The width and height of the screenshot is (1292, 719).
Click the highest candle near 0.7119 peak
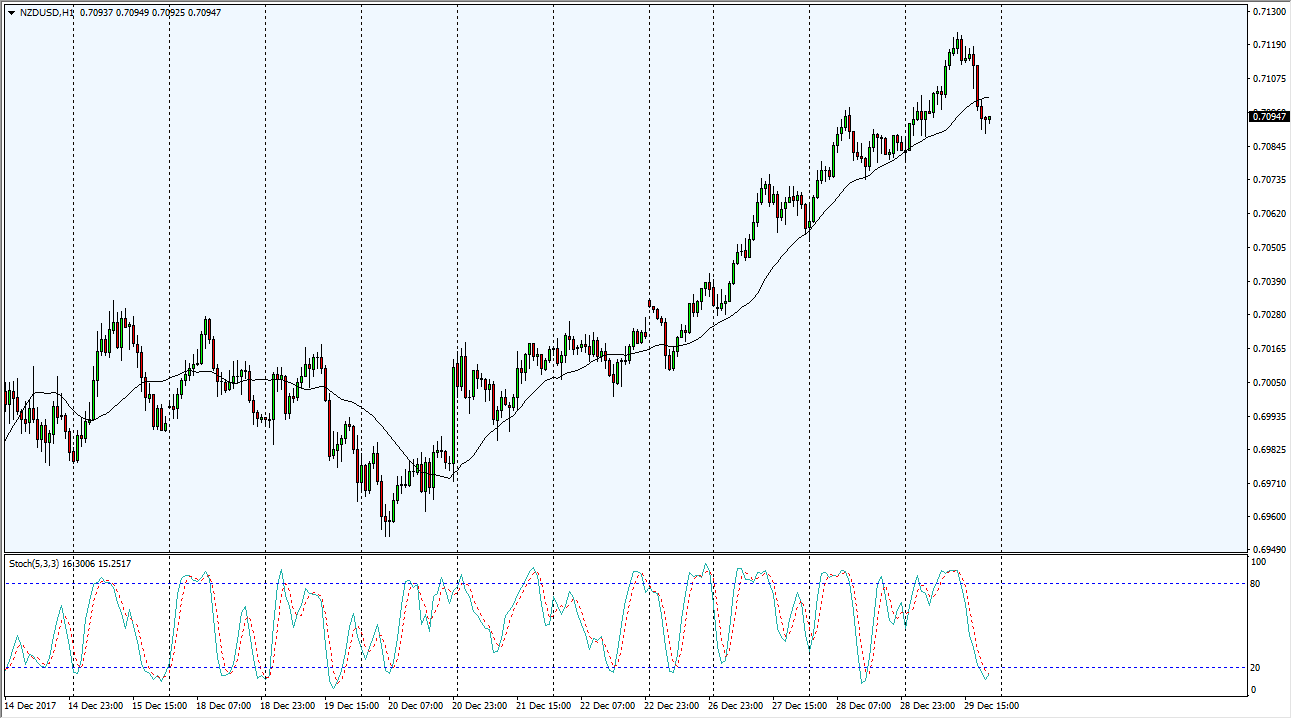click(957, 42)
